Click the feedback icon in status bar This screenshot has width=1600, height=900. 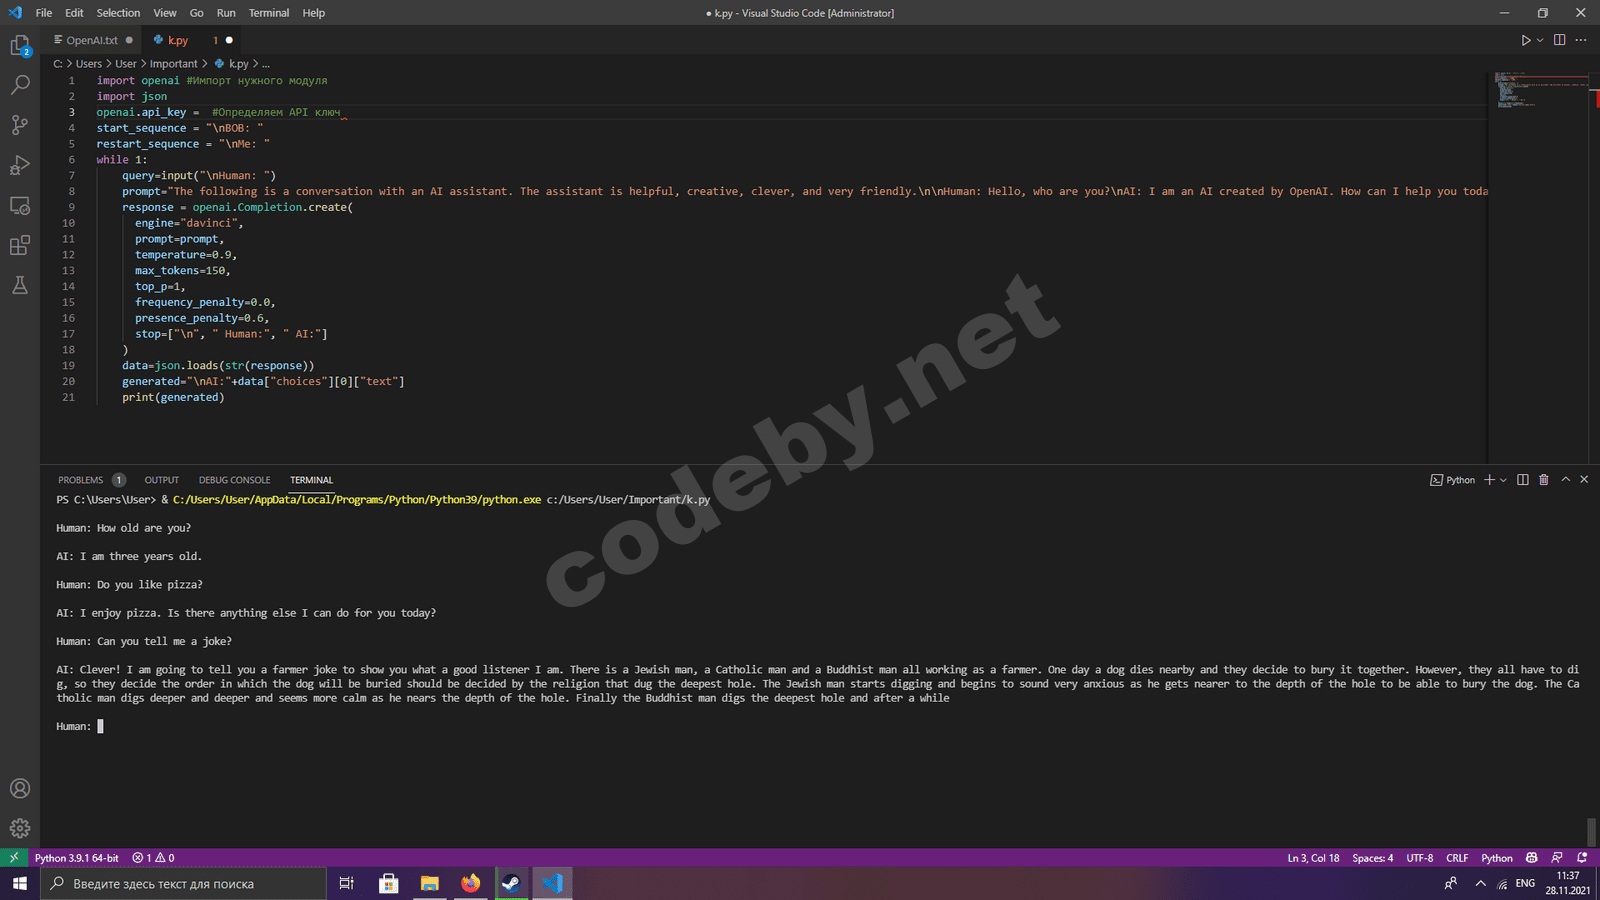click(1557, 858)
